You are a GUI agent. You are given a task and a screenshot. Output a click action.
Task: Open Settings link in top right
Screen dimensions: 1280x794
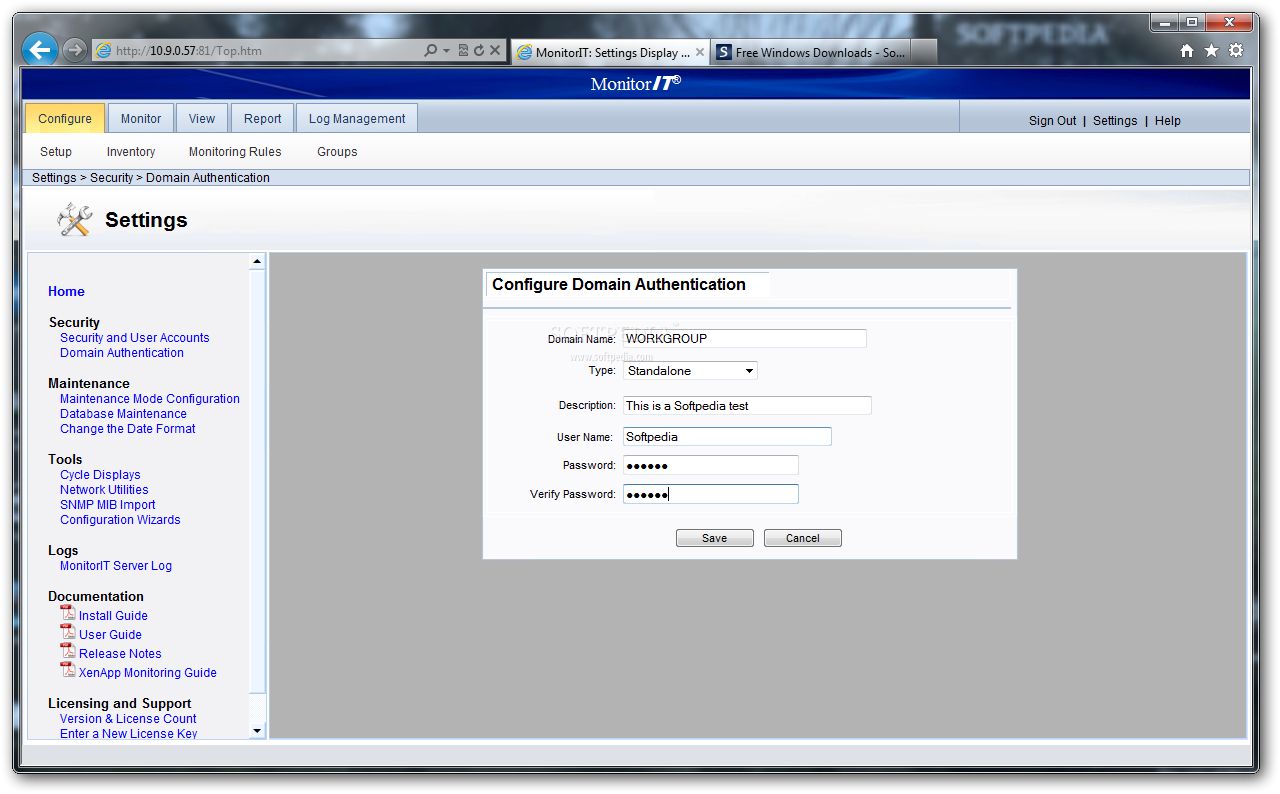(1115, 120)
